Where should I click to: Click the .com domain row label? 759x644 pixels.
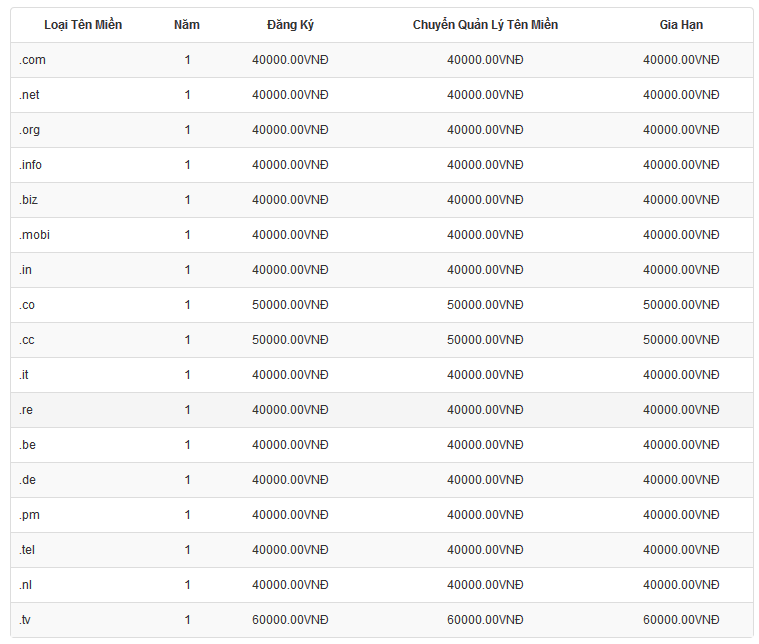(33, 60)
